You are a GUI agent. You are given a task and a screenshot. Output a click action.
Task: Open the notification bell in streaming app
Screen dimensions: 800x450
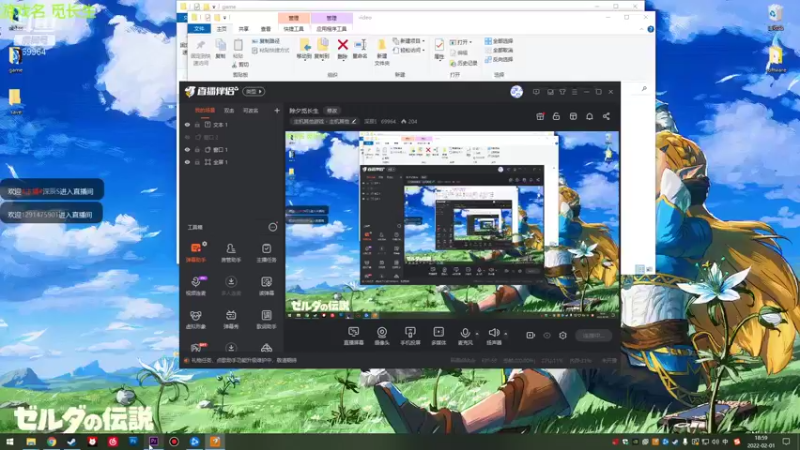[x=589, y=116]
